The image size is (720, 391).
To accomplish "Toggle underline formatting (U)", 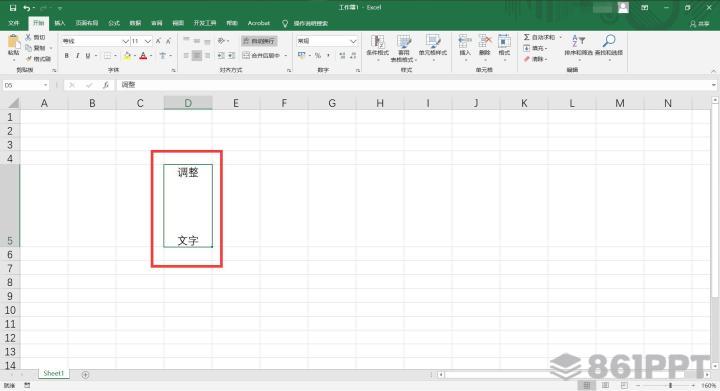I will point(88,56).
